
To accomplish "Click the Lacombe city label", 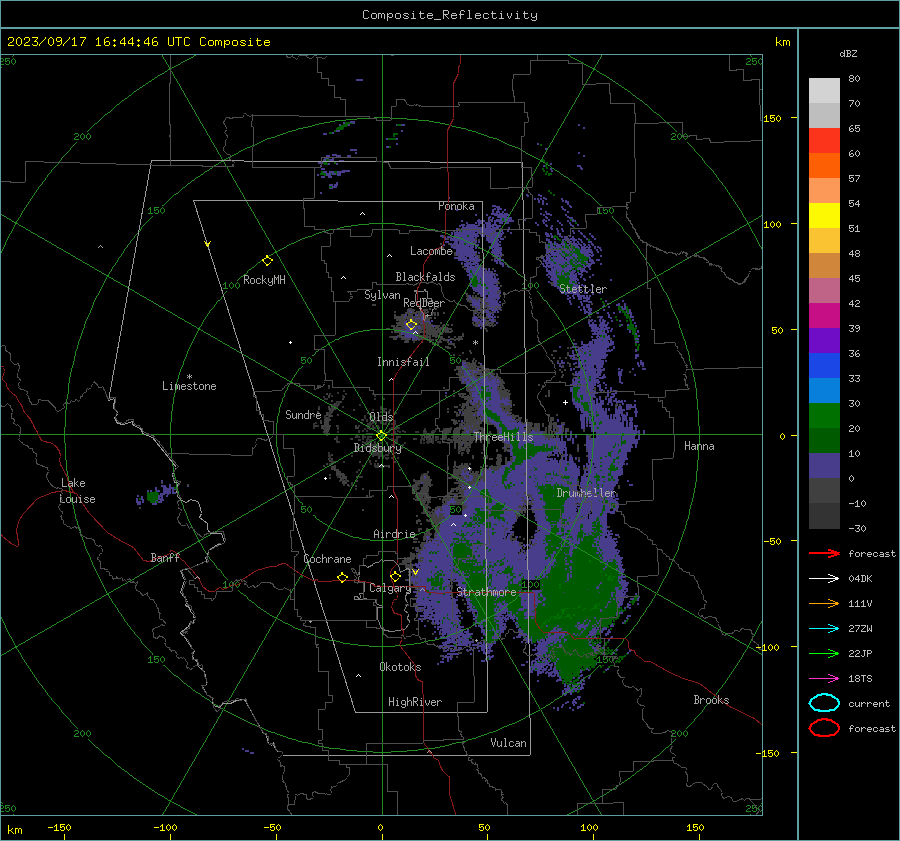I will pyautogui.click(x=431, y=251).
